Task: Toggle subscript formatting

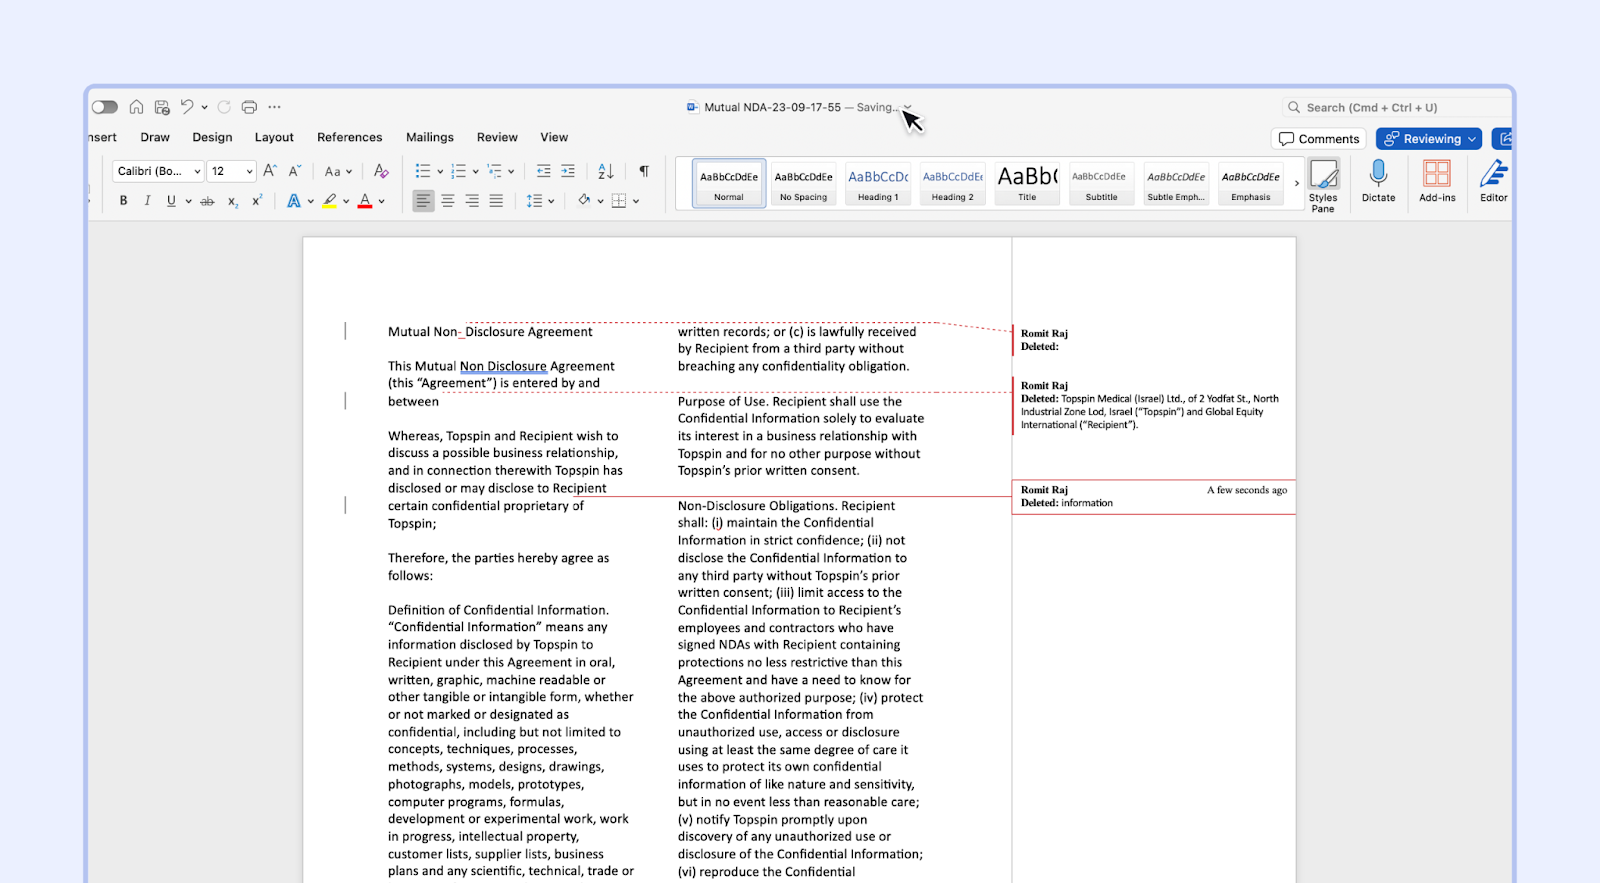Action: (x=232, y=201)
